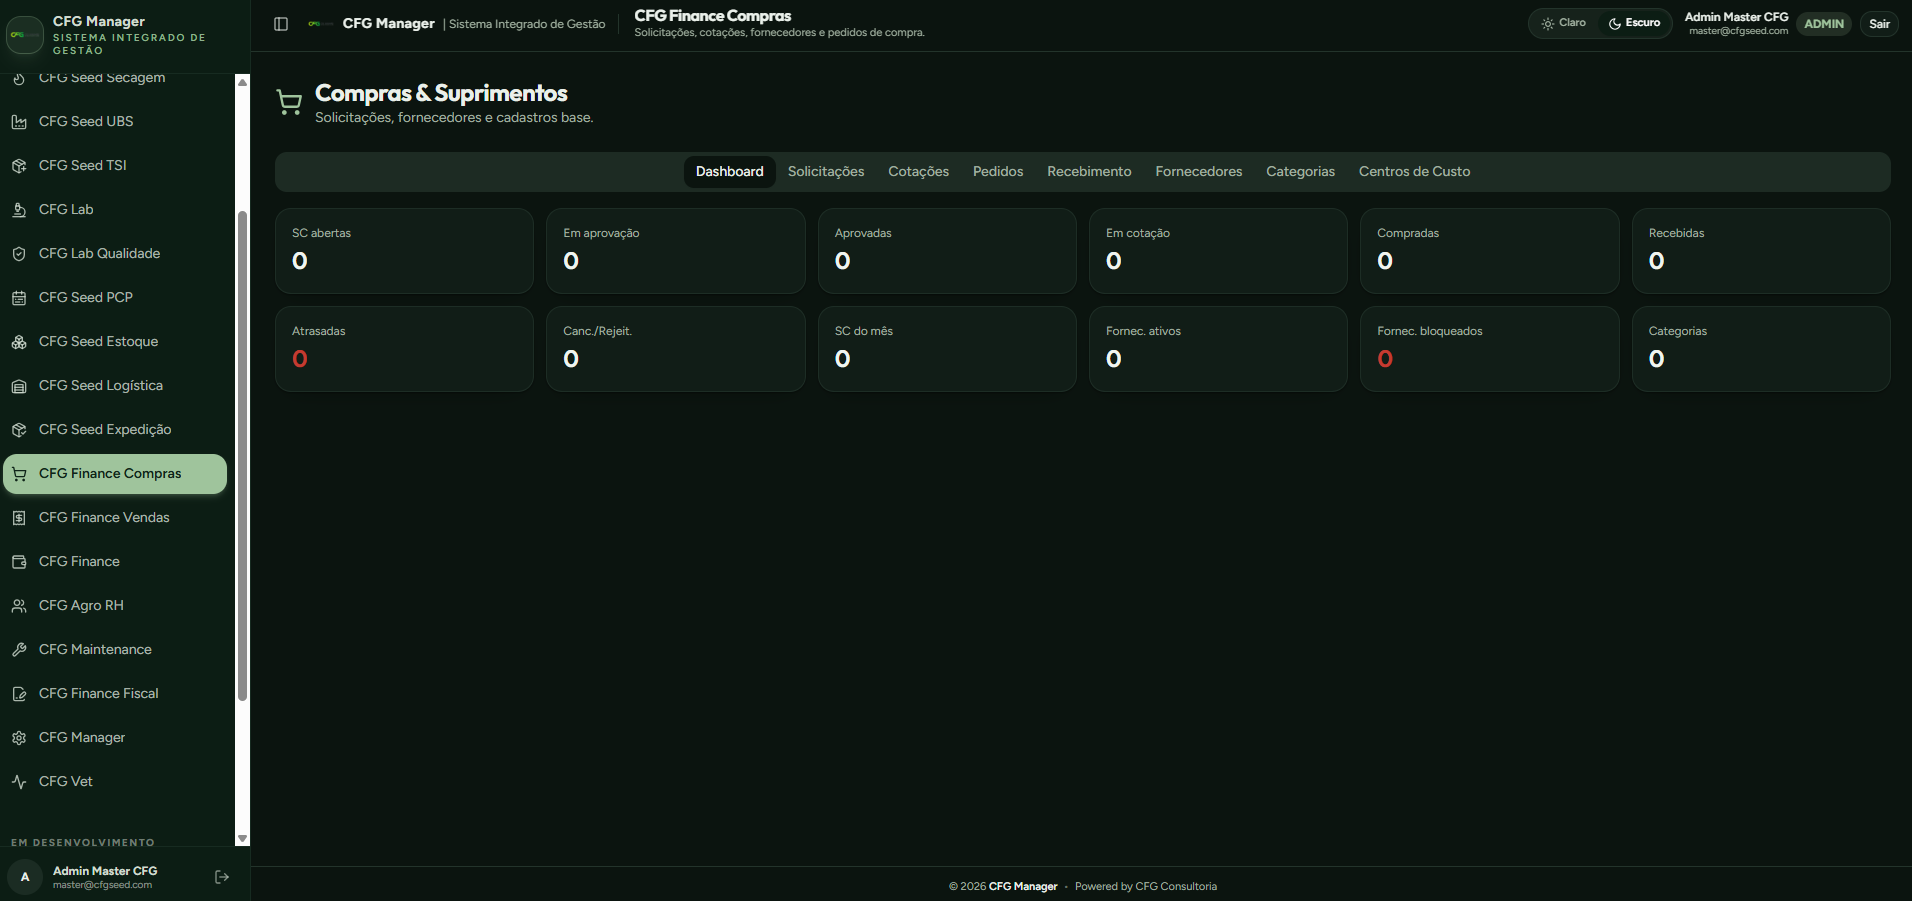
Task: Click CFG Finance Fiscal document icon
Action: click(x=19, y=694)
